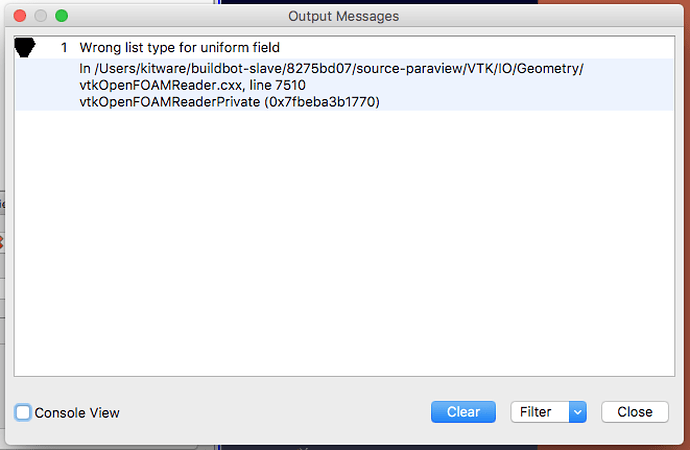This screenshot has width=690, height=450.
Task: Click the Console View label text
Action: (77, 412)
